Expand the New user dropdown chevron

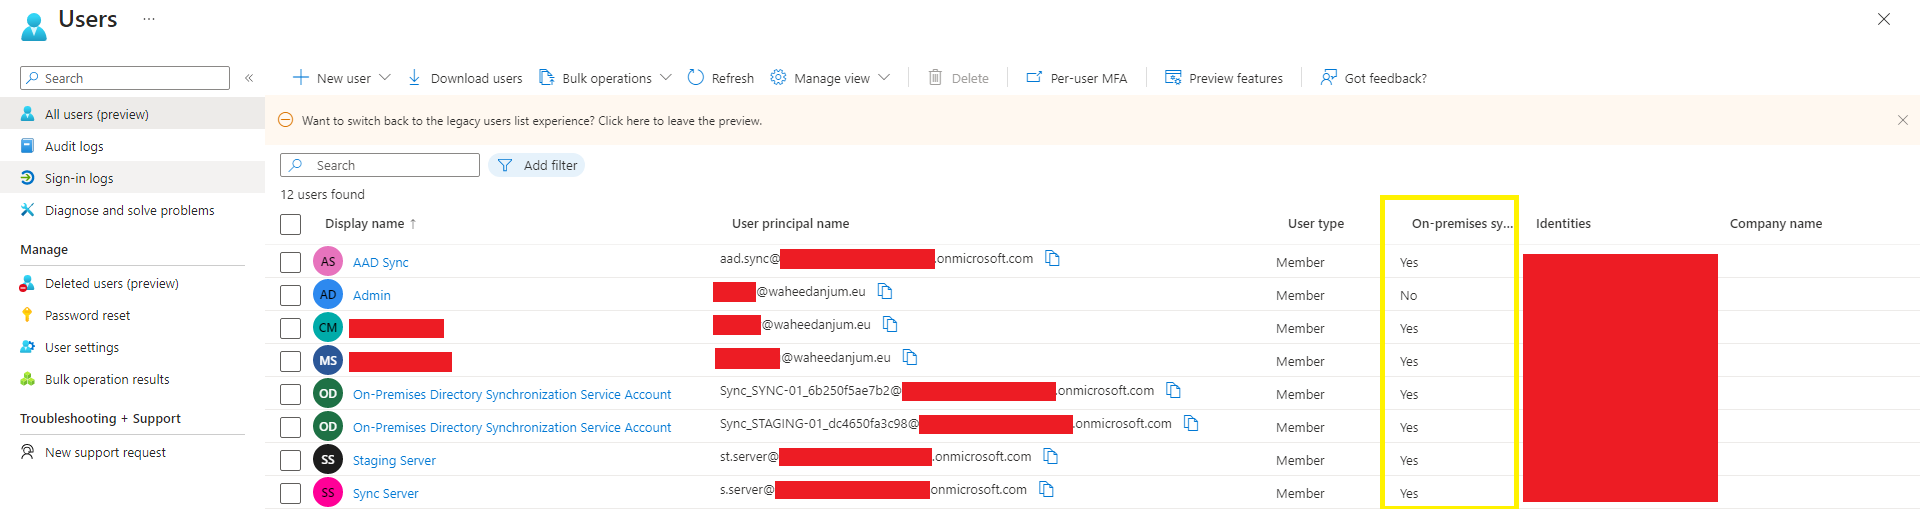[385, 77]
